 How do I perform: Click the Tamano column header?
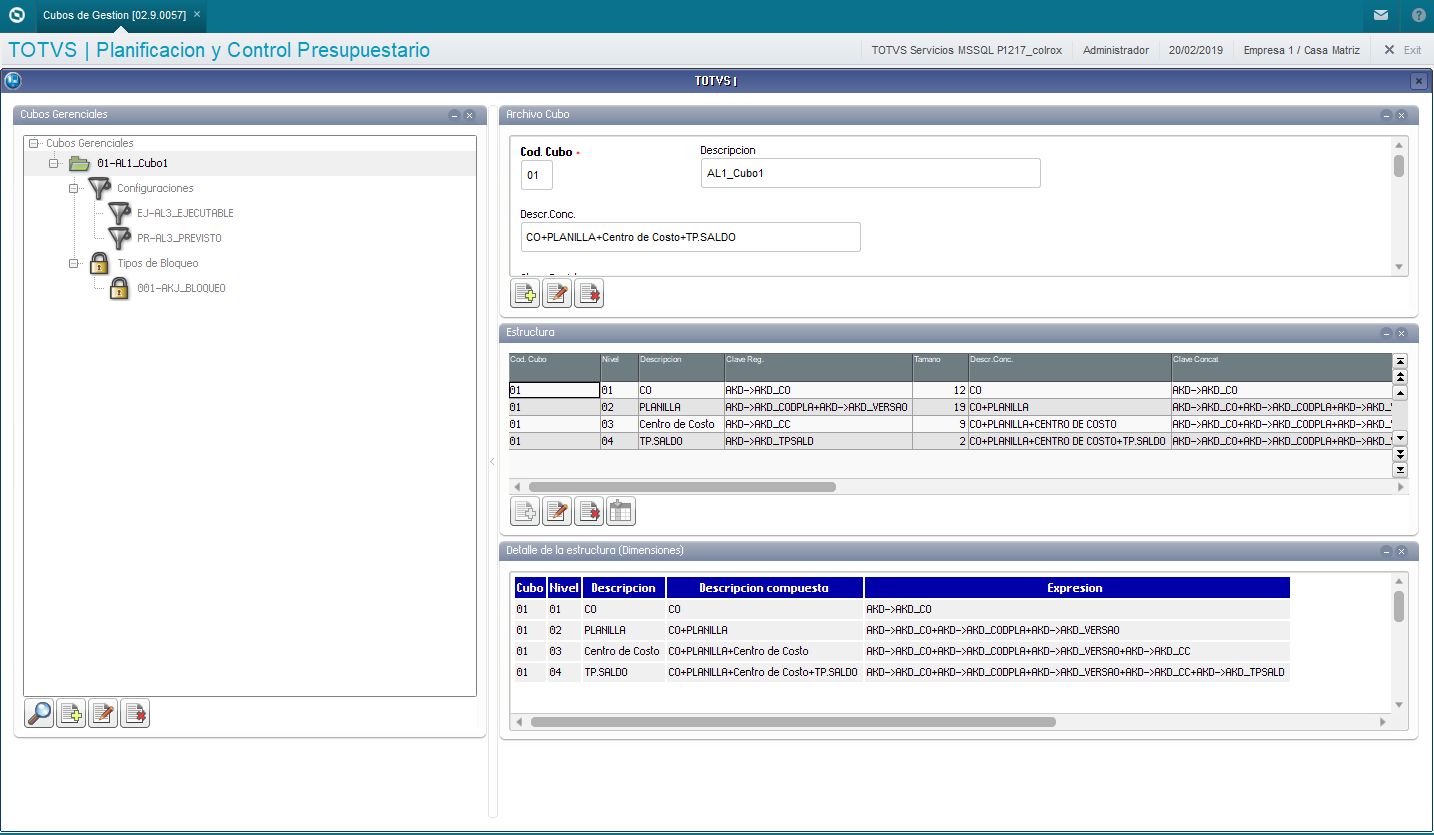[x=940, y=367]
